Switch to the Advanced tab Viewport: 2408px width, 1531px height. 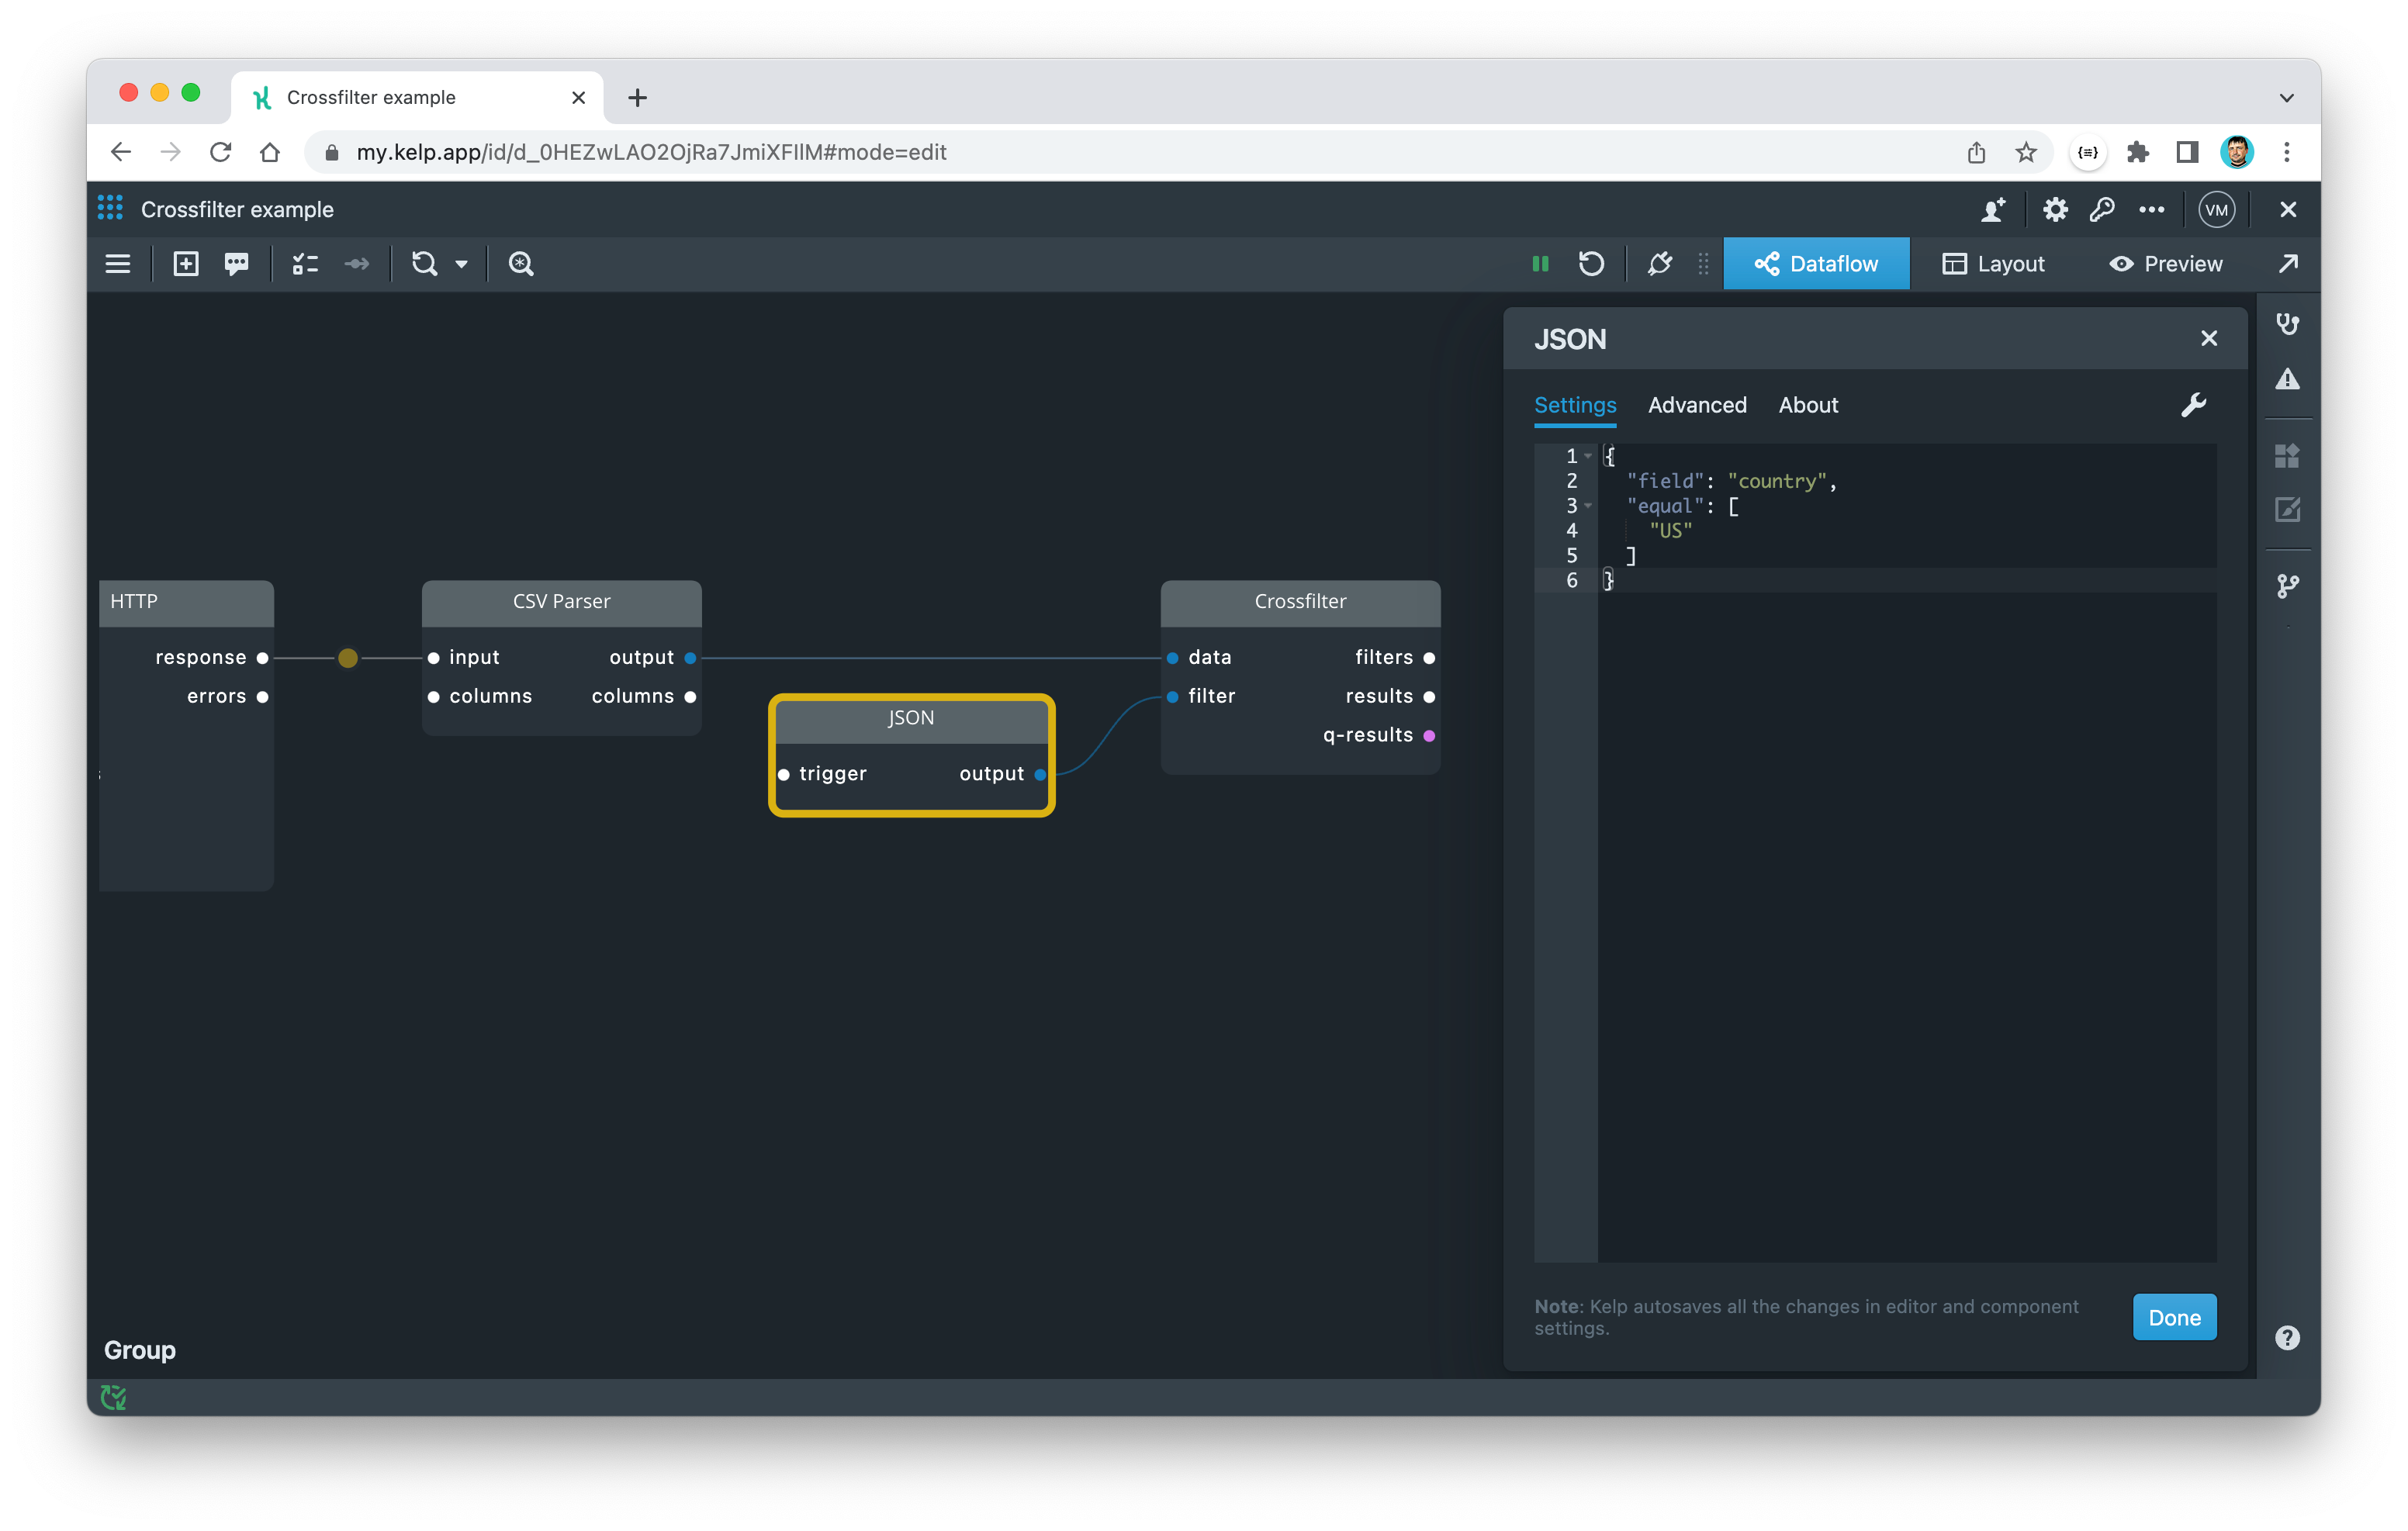[x=1697, y=405]
